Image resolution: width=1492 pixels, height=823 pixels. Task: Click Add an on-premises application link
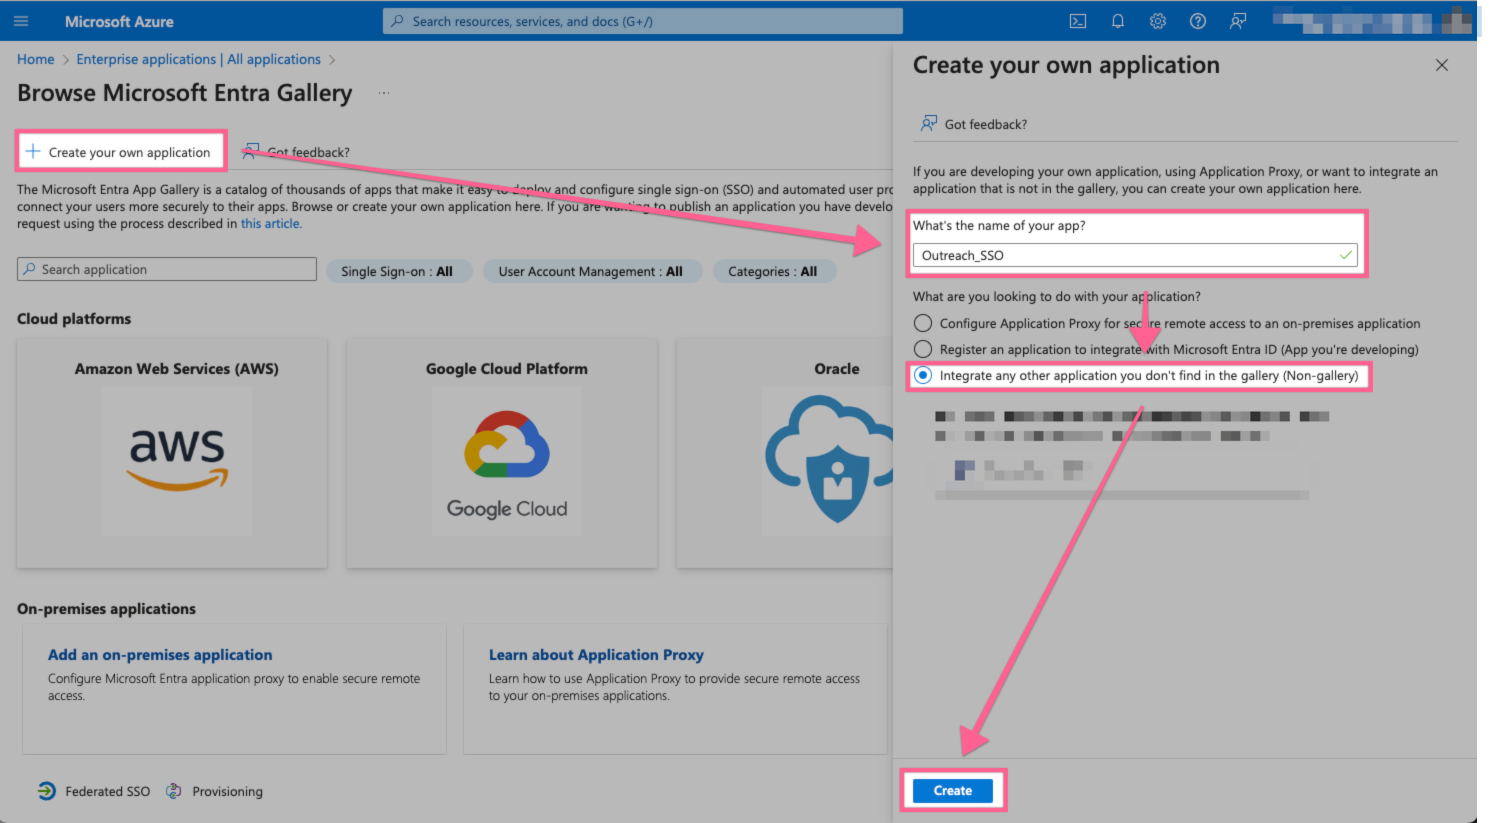click(160, 655)
